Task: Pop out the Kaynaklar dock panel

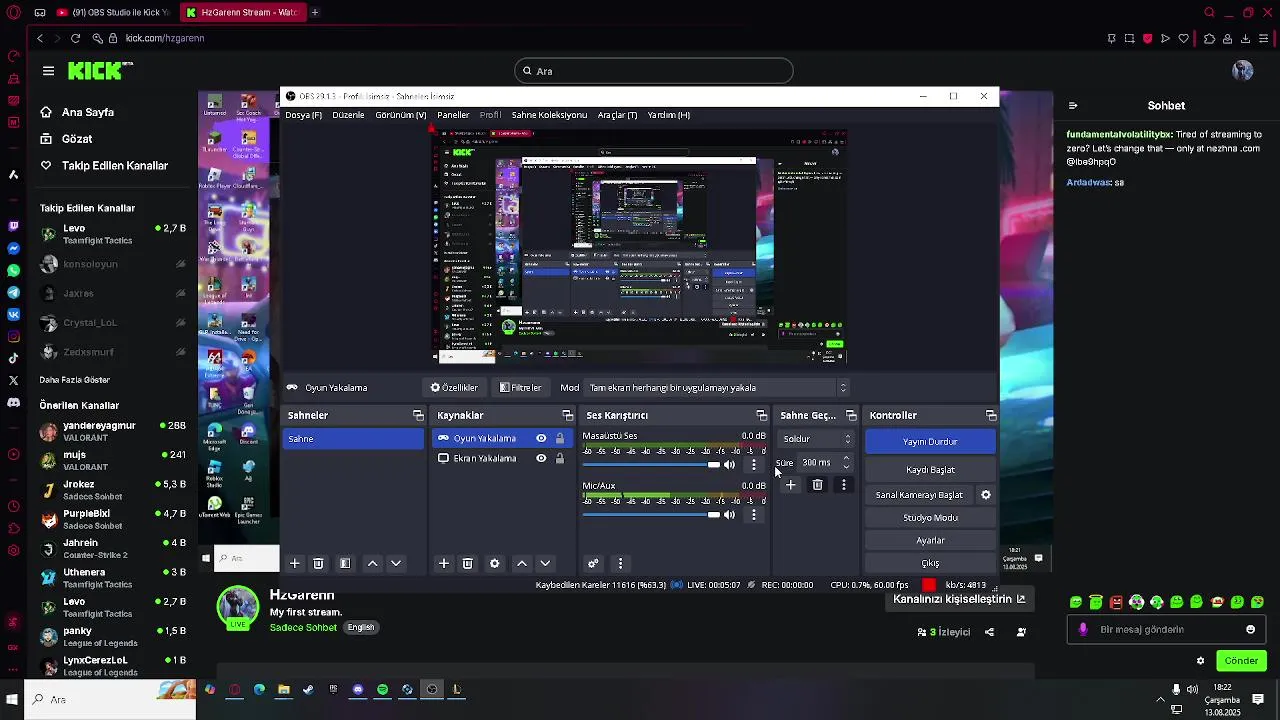Action: tap(567, 415)
